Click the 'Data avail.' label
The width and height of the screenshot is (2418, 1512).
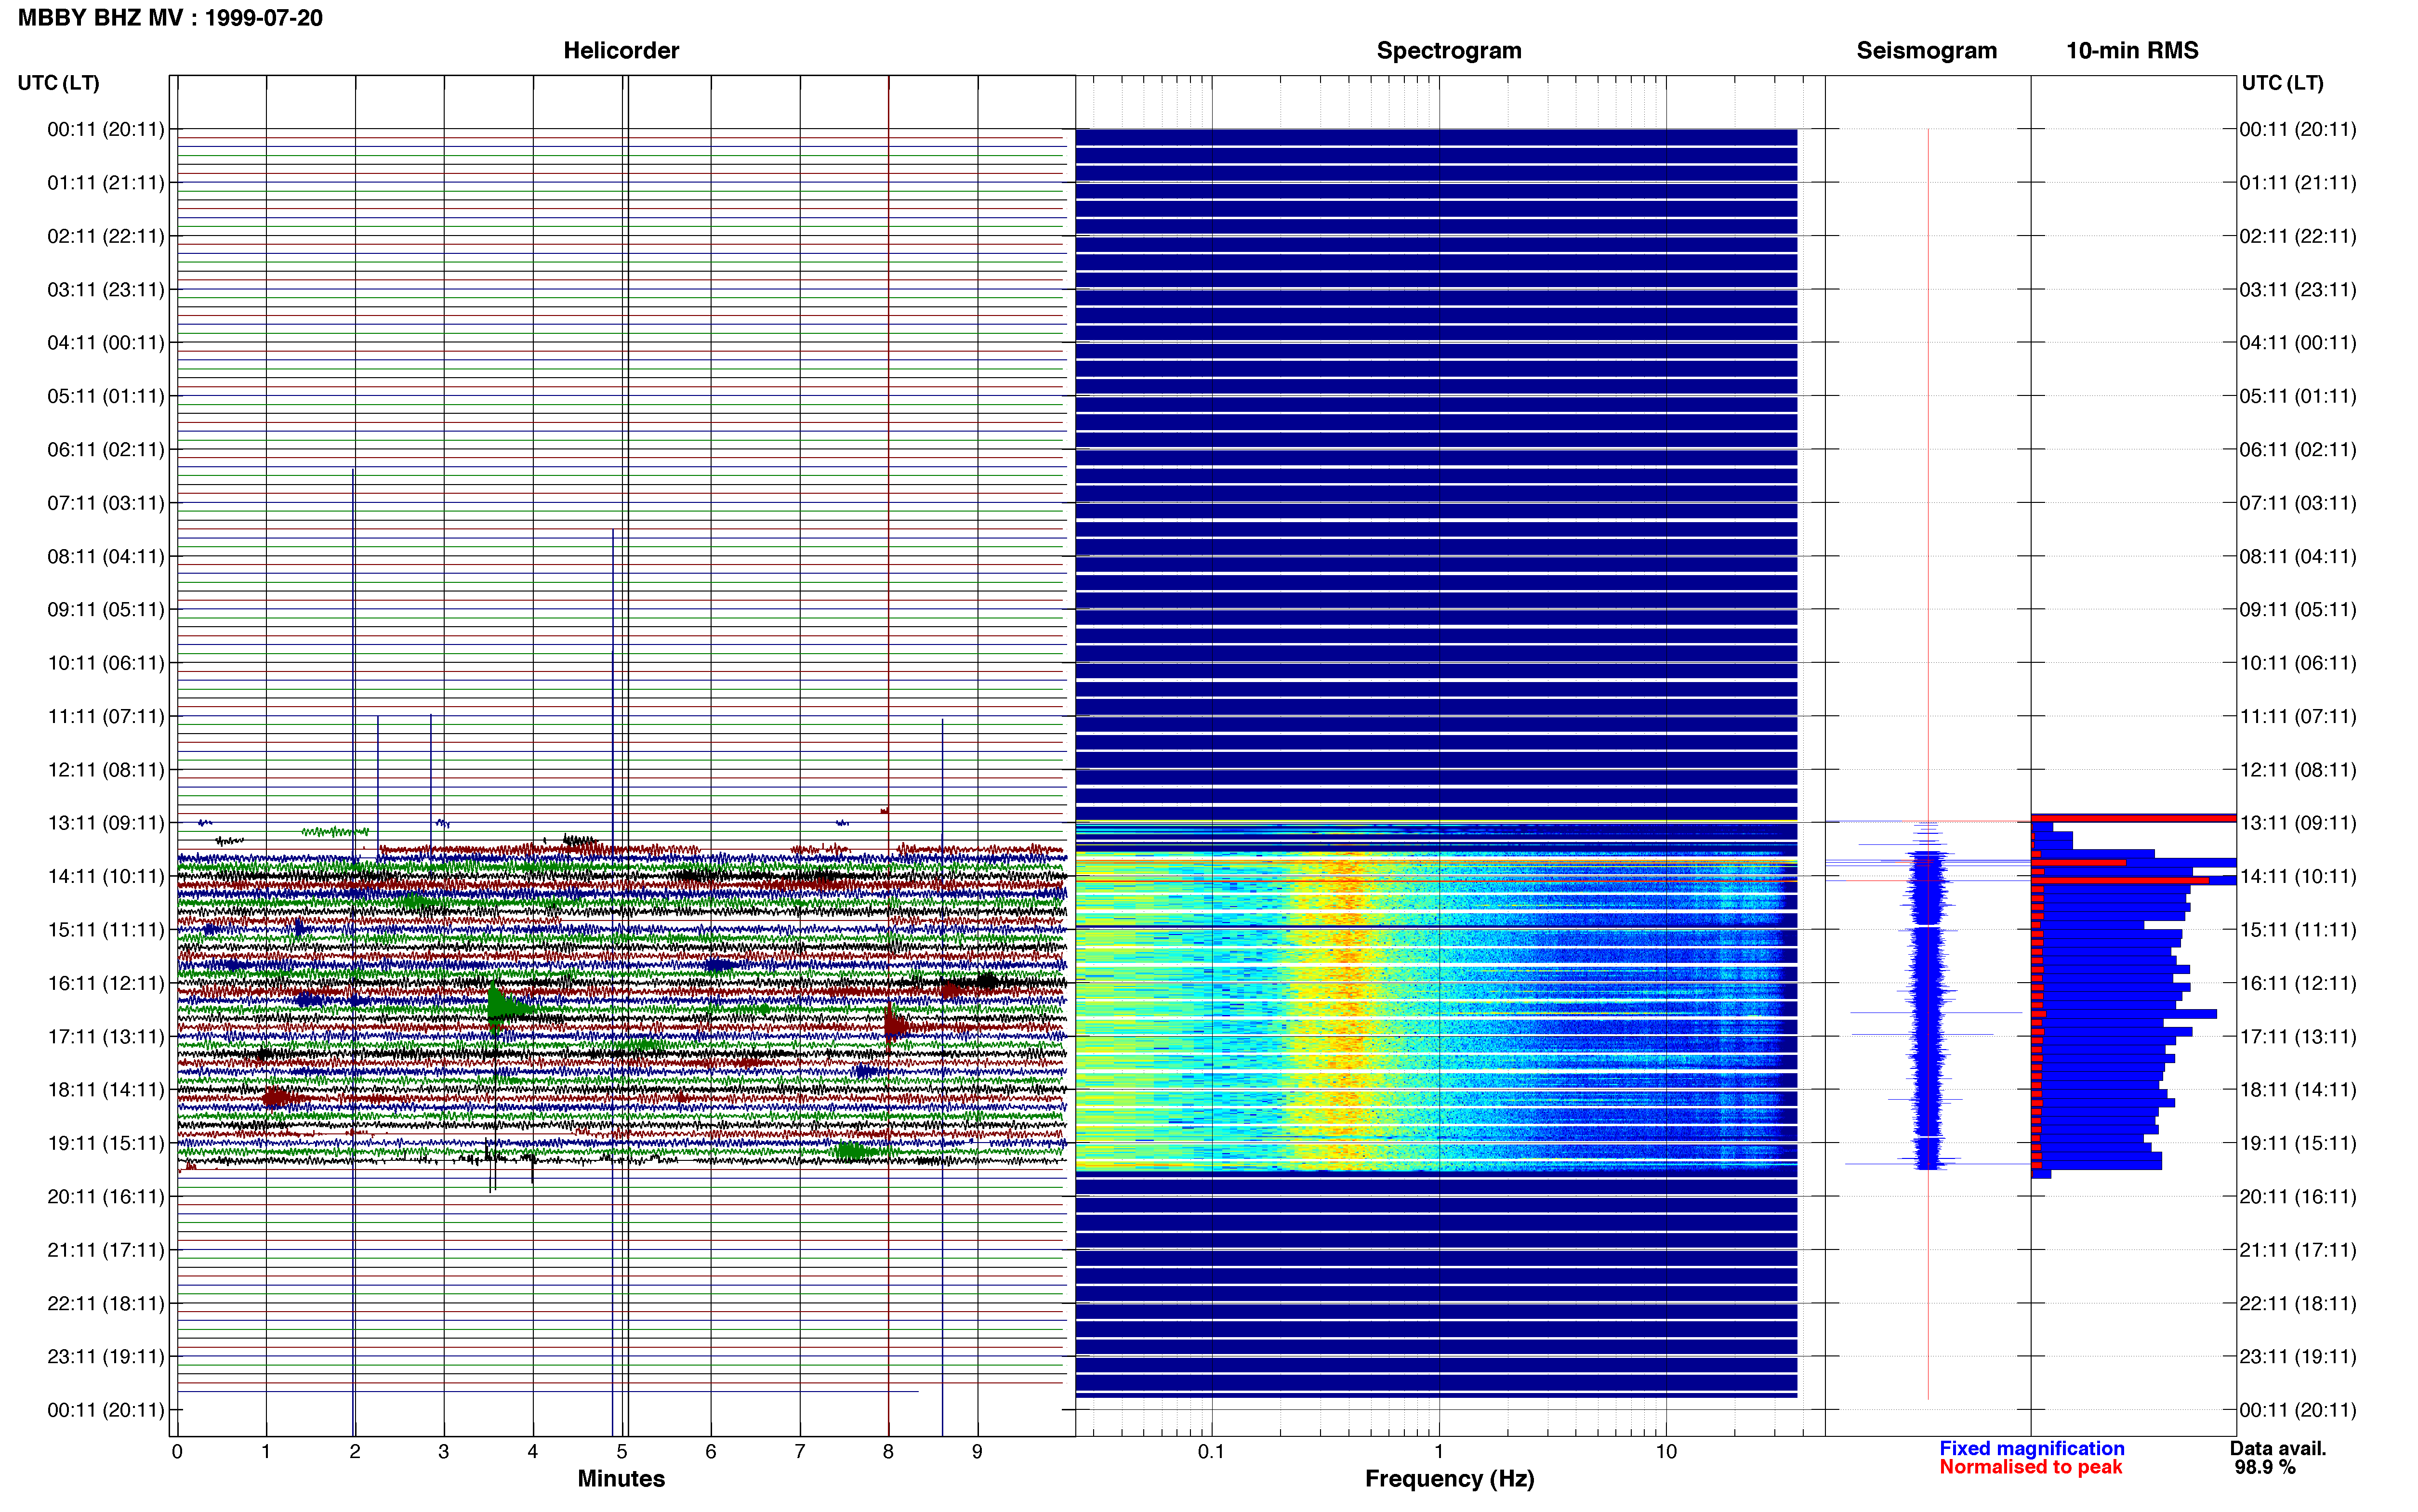[x=2278, y=1448]
